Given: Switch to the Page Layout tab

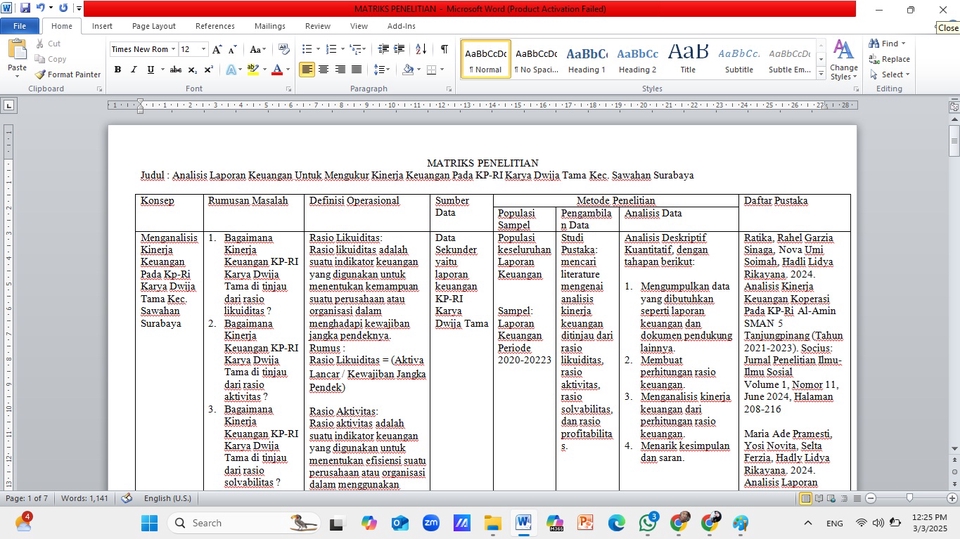Looking at the screenshot, I should pyautogui.click(x=154, y=26).
